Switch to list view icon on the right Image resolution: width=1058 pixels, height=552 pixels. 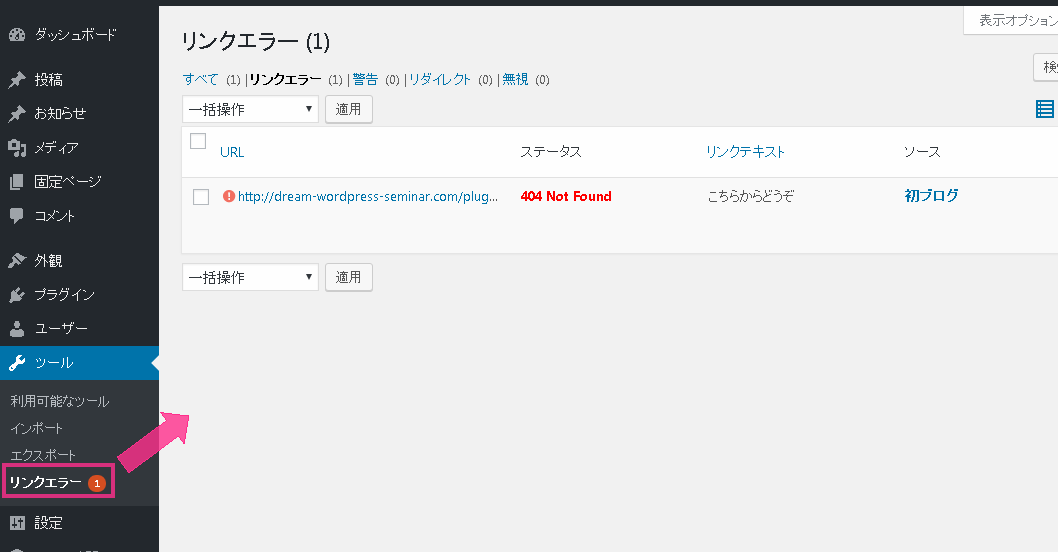click(x=1045, y=109)
